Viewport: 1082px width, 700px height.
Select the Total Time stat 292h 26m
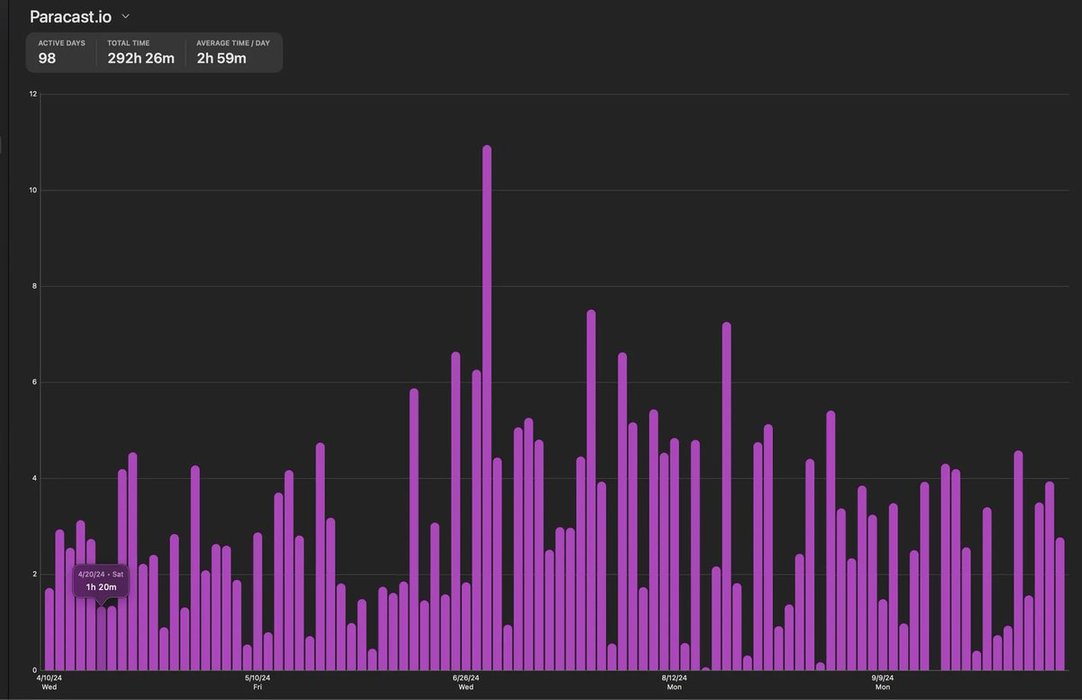140,52
